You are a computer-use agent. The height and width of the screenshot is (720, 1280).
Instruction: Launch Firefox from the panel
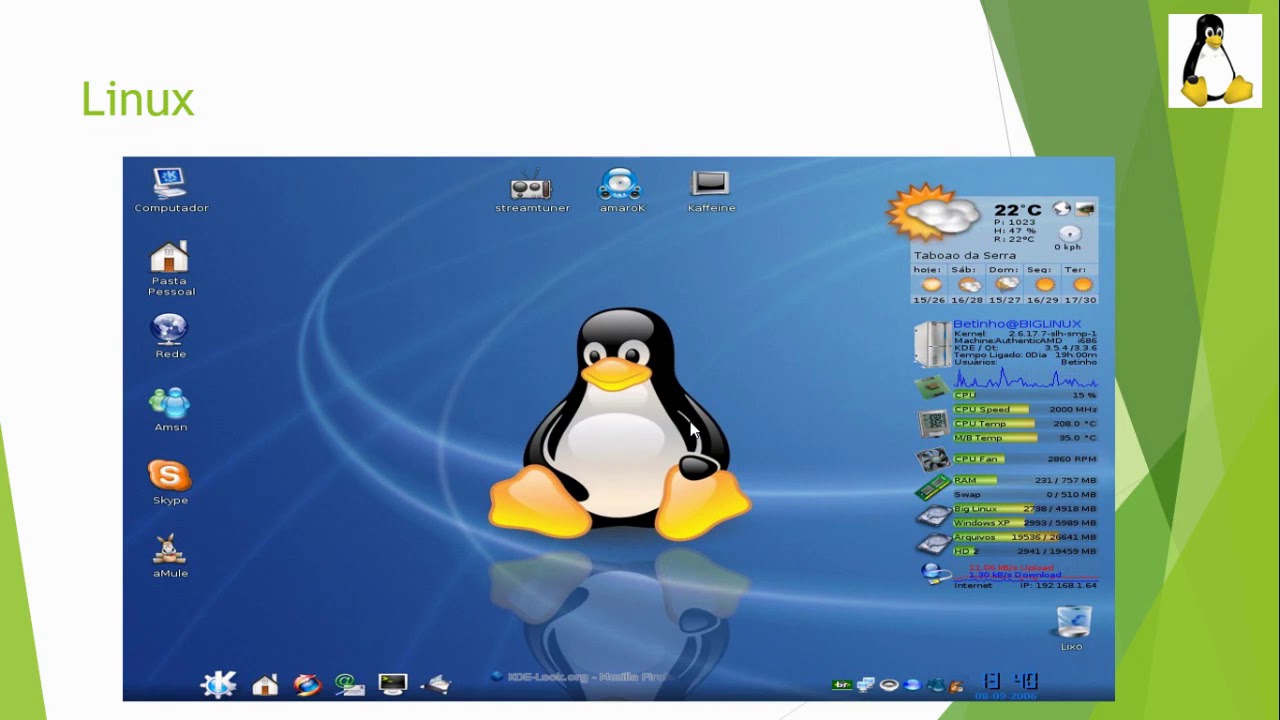307,685
